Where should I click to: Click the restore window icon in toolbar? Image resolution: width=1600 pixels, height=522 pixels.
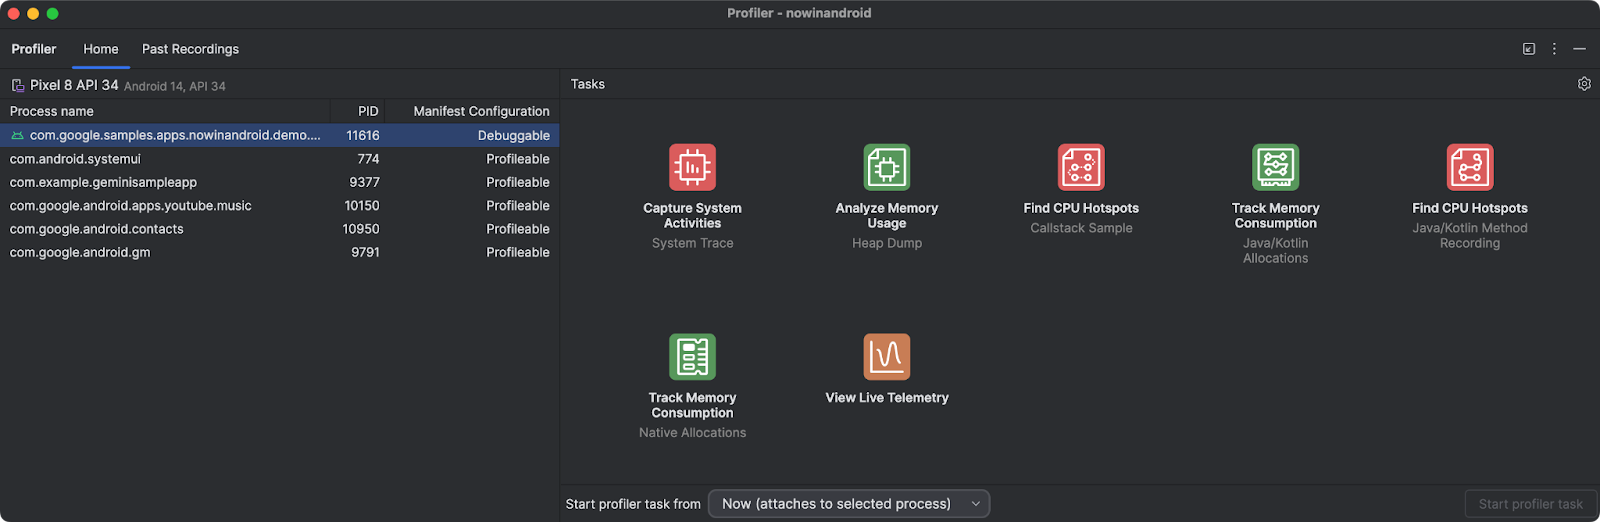1529,49
